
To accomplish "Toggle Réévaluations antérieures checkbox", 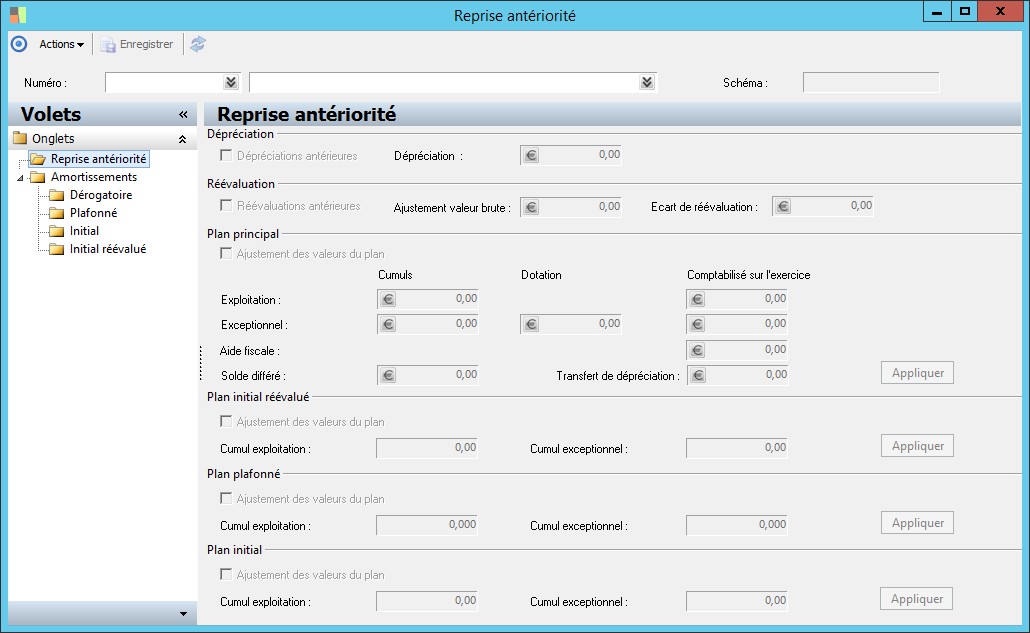I will (226, 206).
